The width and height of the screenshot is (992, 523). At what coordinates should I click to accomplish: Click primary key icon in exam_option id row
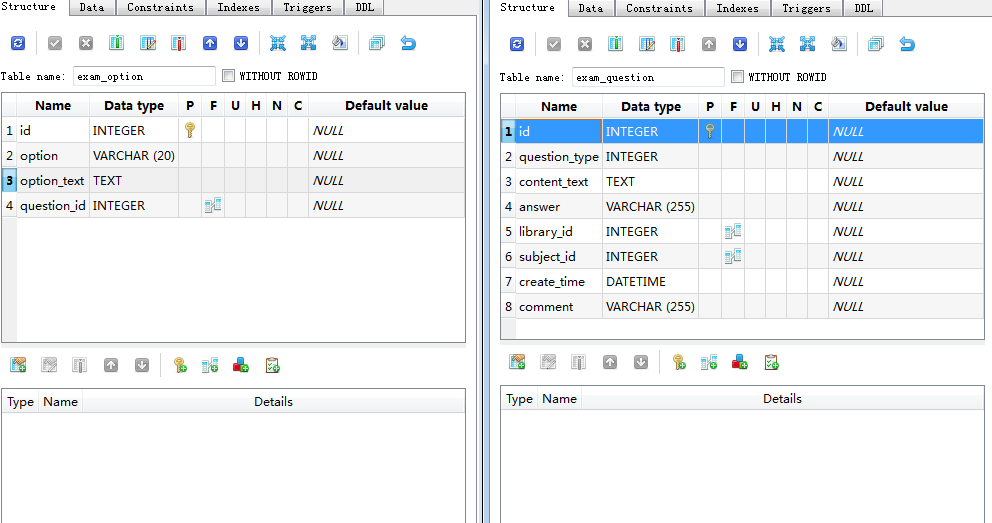click(190, 130)
